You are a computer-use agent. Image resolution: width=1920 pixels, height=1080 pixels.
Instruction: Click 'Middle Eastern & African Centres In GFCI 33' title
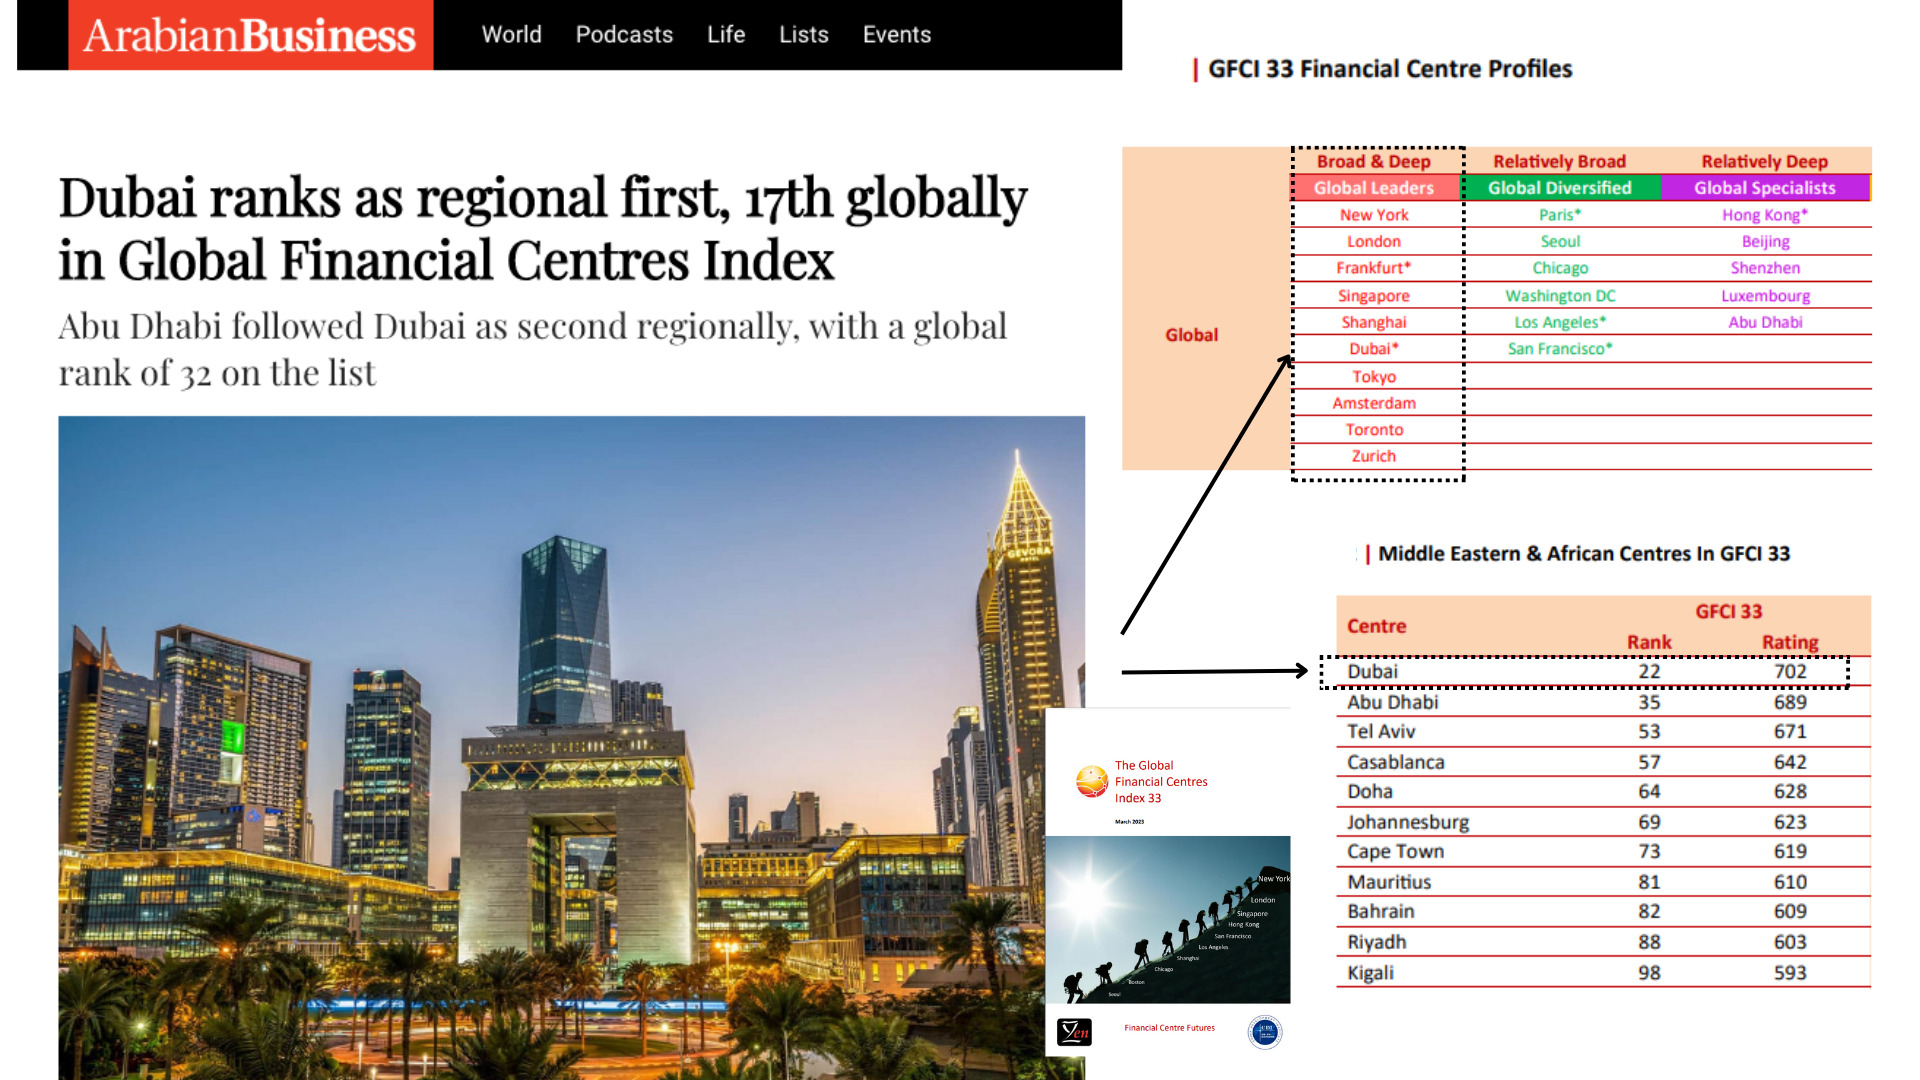1583,554
